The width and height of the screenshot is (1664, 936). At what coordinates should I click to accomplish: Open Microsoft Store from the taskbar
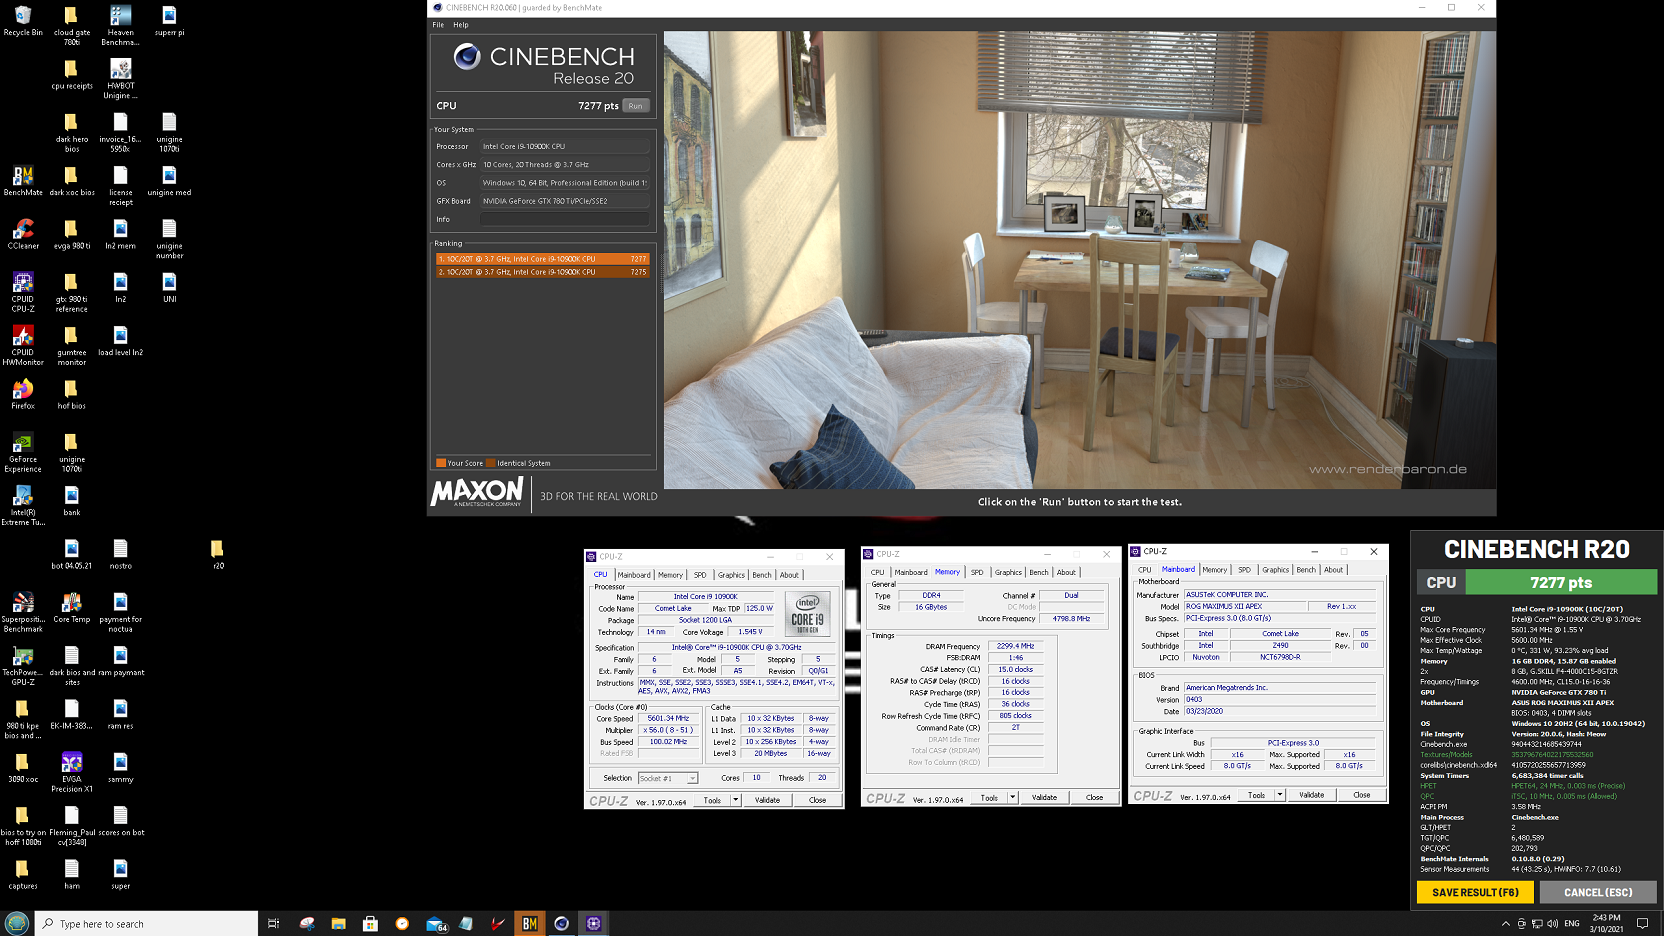pyautogui.click(x=370, y=923)
